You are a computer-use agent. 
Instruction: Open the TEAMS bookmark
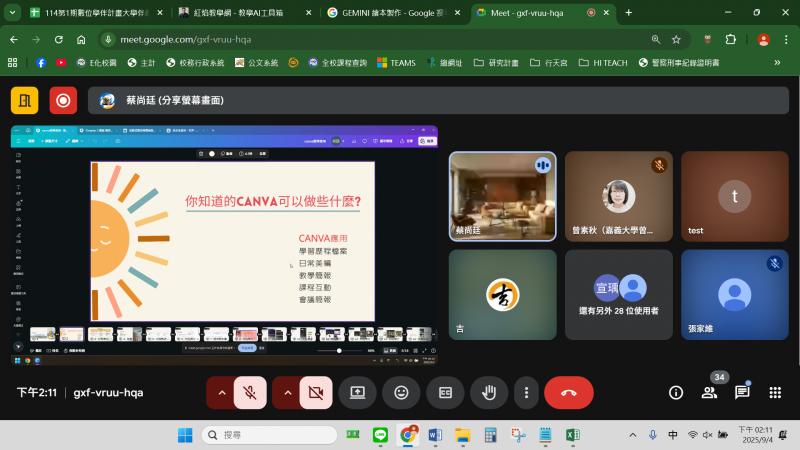point(396,62)
